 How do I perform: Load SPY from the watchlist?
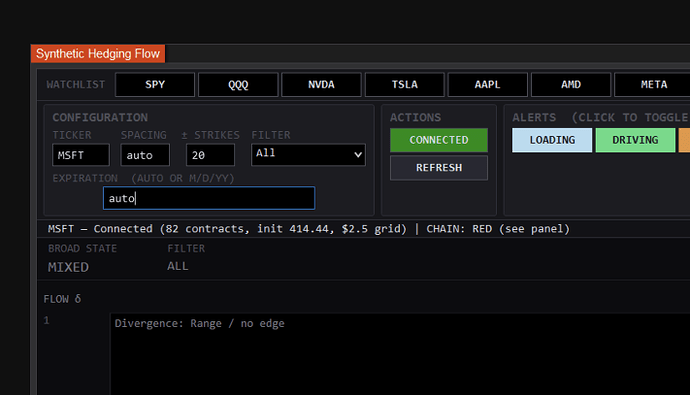pos(155,84)
